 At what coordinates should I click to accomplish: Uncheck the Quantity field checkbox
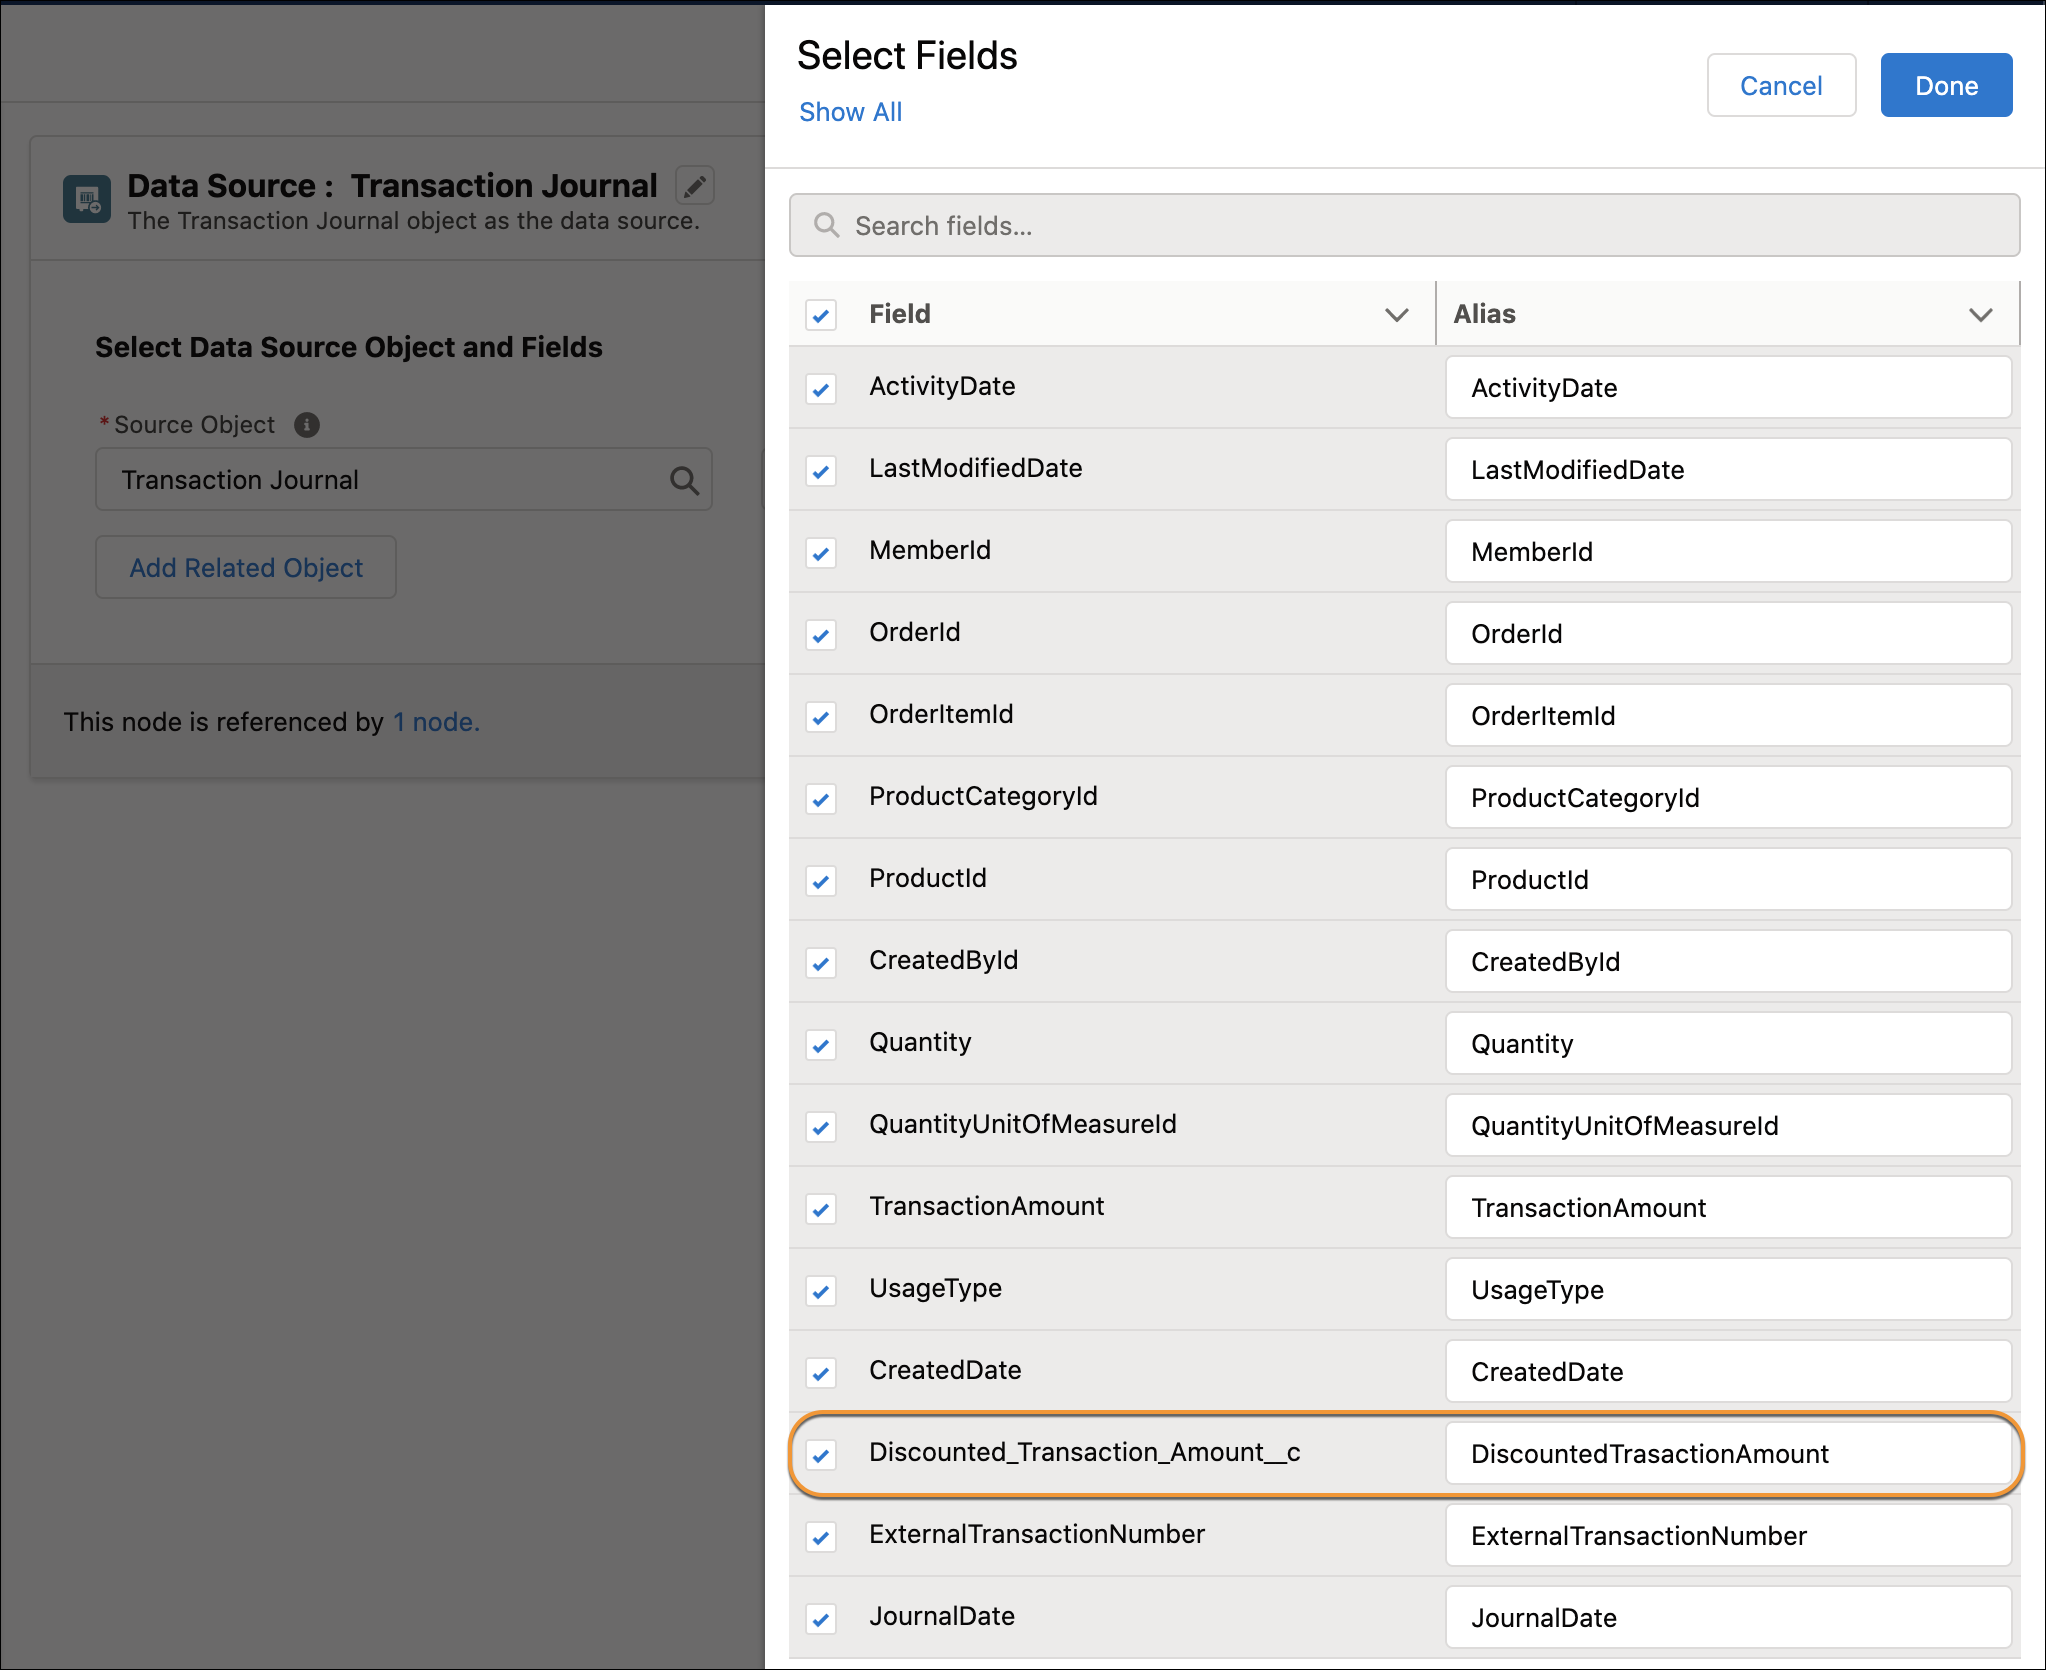pyautogui.click(x=821, y=1045)
